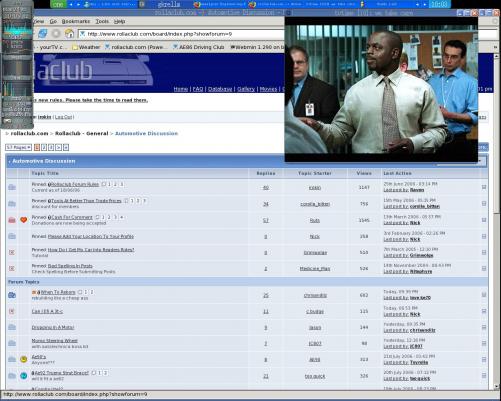The height and width of the screenshot is (401, 501).
Task: Click the closed-topic icon of Bad Spelling In Posts
Action: click(x=12, y=268)
